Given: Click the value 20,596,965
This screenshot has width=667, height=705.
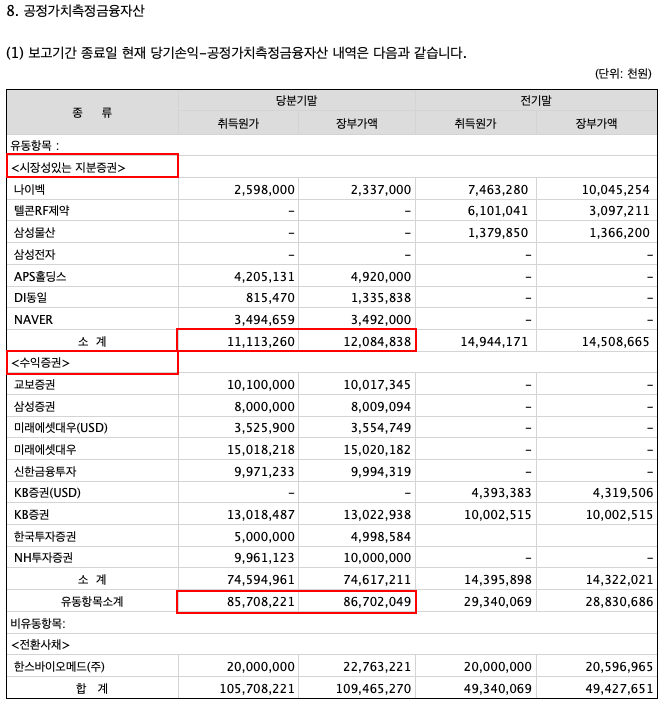Looking at the screenshot, I should coord(619,667).
